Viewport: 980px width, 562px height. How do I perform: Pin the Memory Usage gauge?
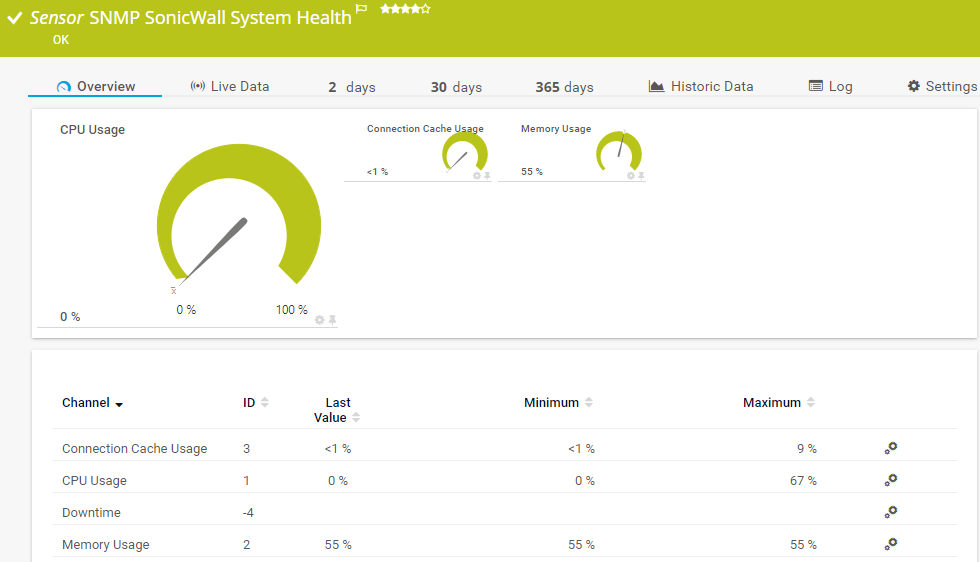tap(641, 175)
